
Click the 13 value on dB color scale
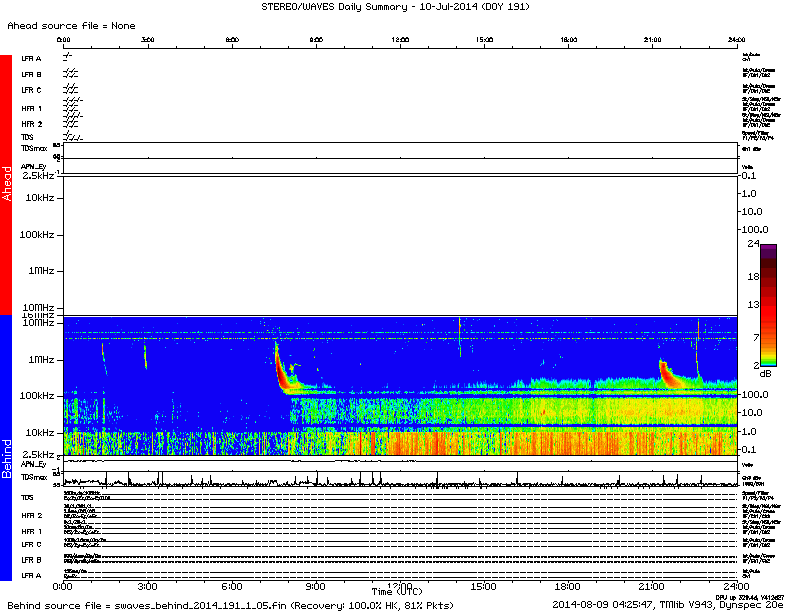[x=753, y=304]
